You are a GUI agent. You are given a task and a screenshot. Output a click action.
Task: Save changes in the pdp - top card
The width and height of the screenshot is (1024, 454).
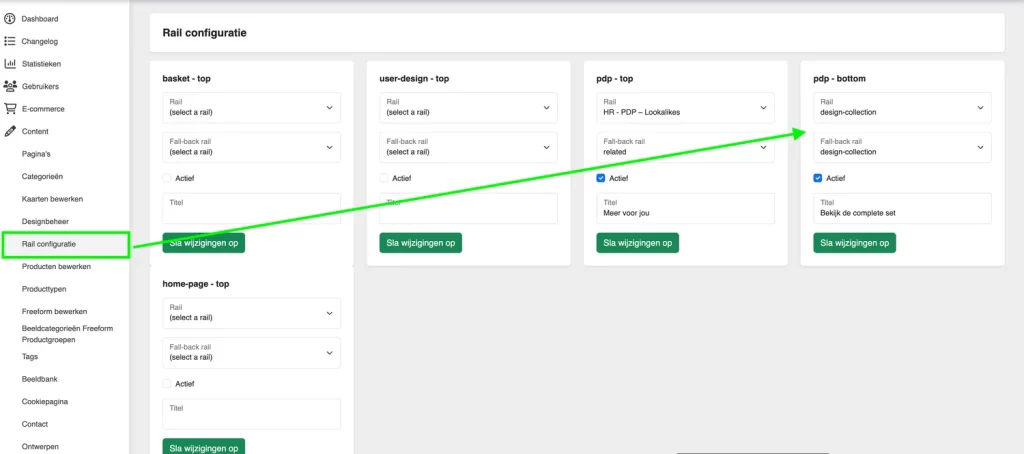(x=637, y=243)
